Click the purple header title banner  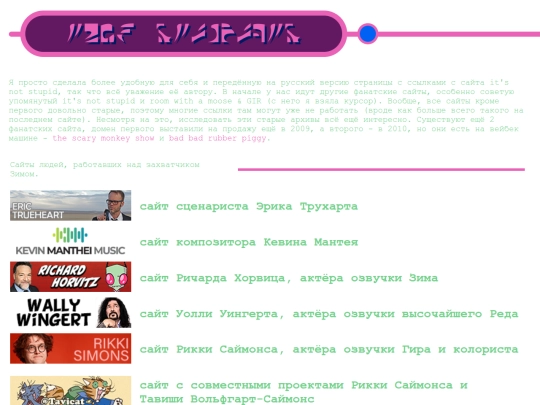pos(184,33)
